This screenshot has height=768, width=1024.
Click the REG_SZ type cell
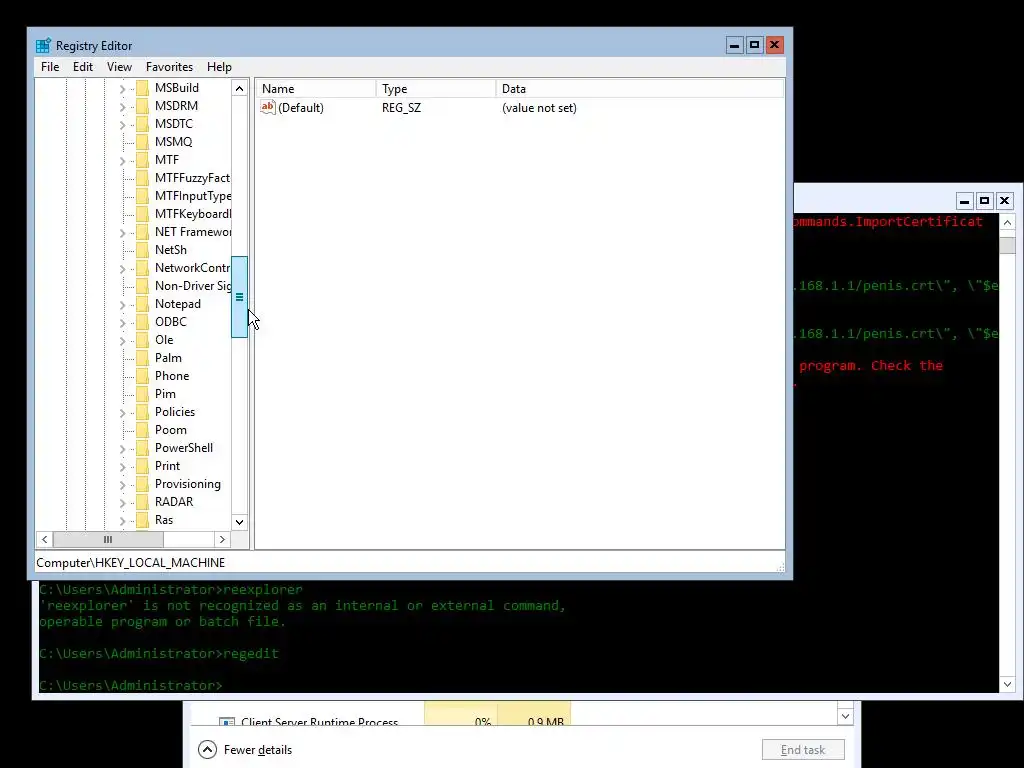pos(401,108)
